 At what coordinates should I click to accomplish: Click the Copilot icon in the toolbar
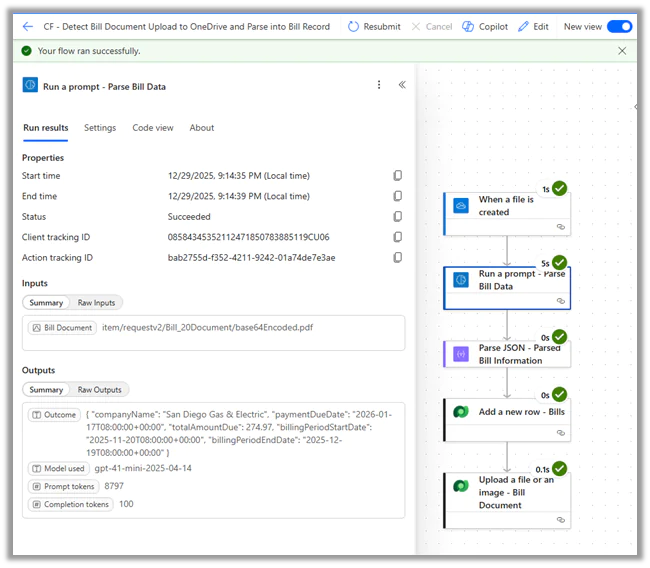click(468, 27)
